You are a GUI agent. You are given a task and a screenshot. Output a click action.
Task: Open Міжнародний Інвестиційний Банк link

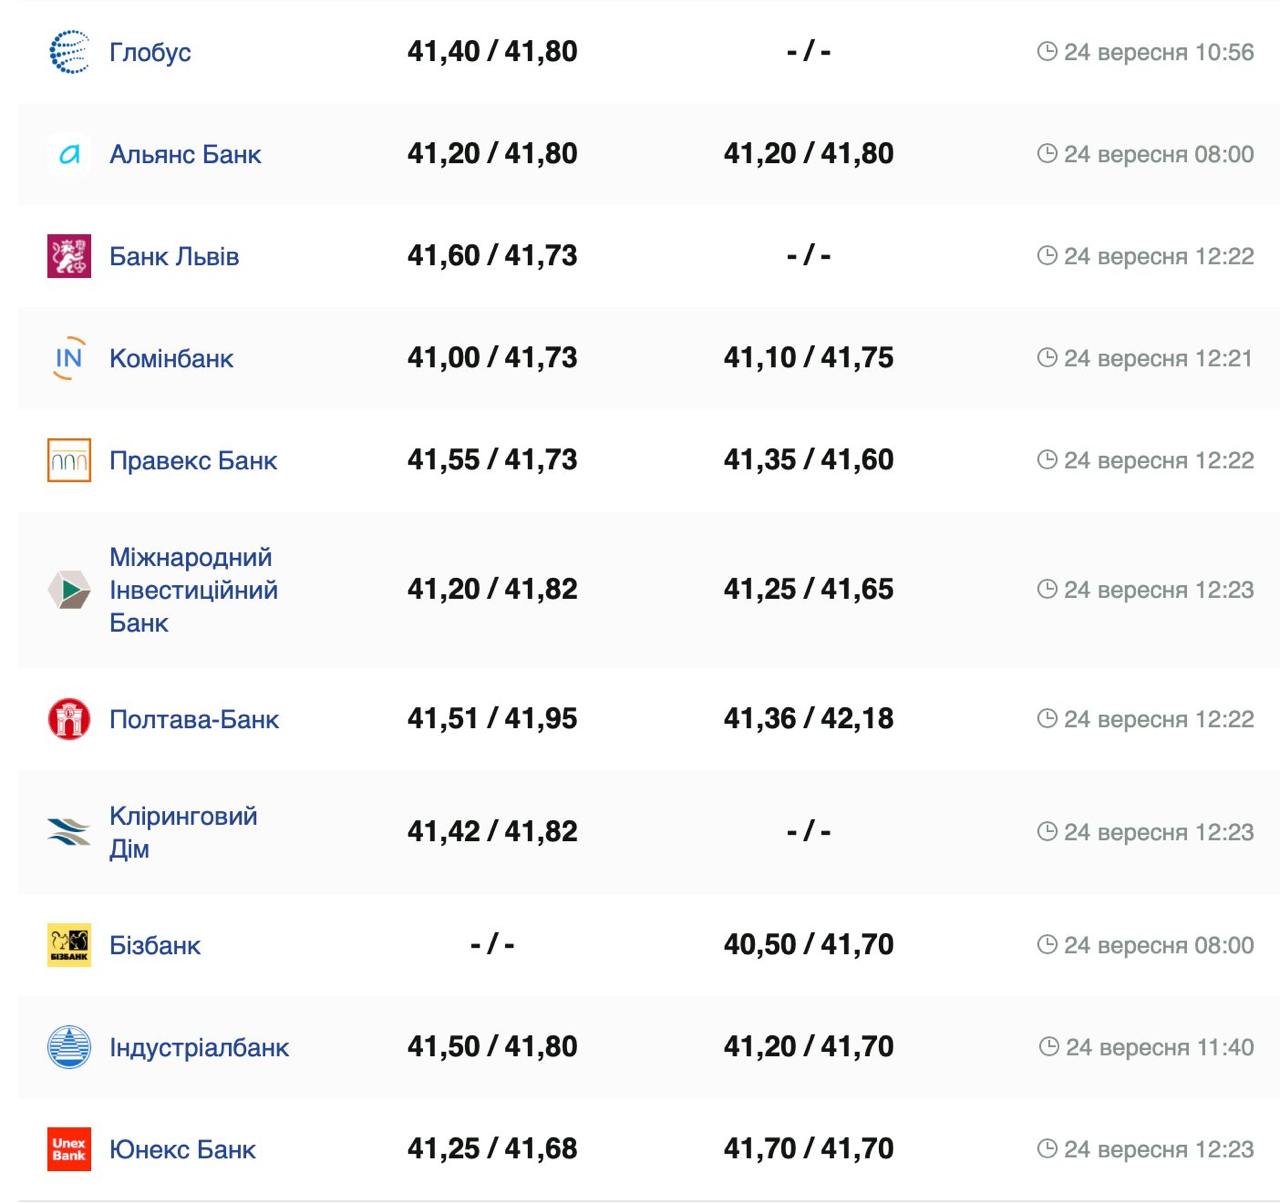pyautogui.click(x=193, y=590)
